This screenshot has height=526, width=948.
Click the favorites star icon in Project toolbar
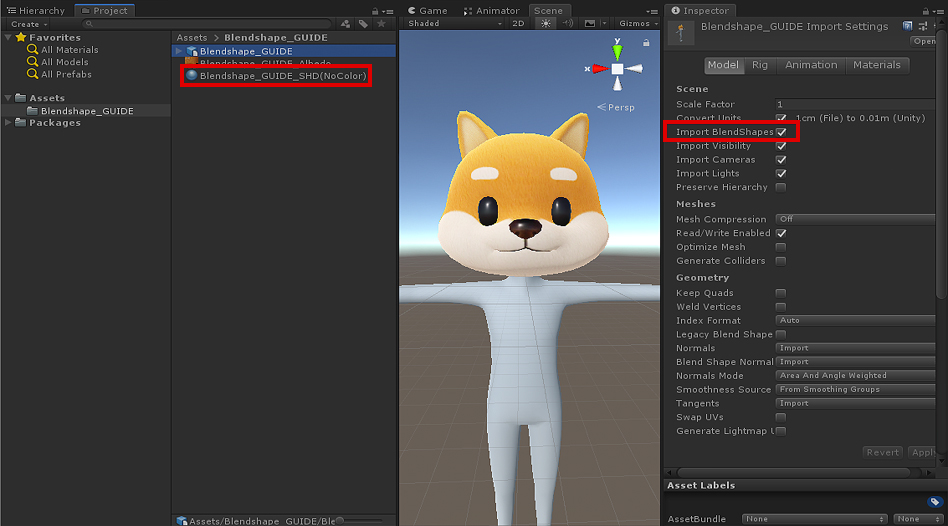[x=381, y=24]
